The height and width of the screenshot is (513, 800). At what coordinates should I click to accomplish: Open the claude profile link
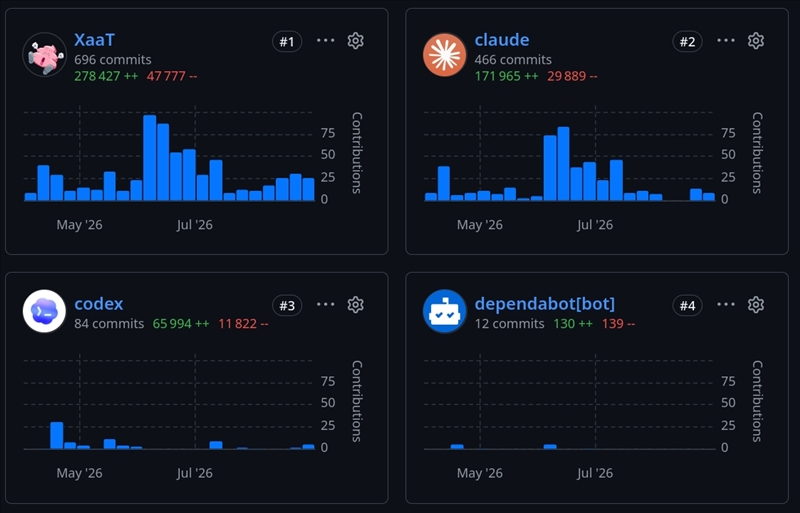click(x=502, y=40)
